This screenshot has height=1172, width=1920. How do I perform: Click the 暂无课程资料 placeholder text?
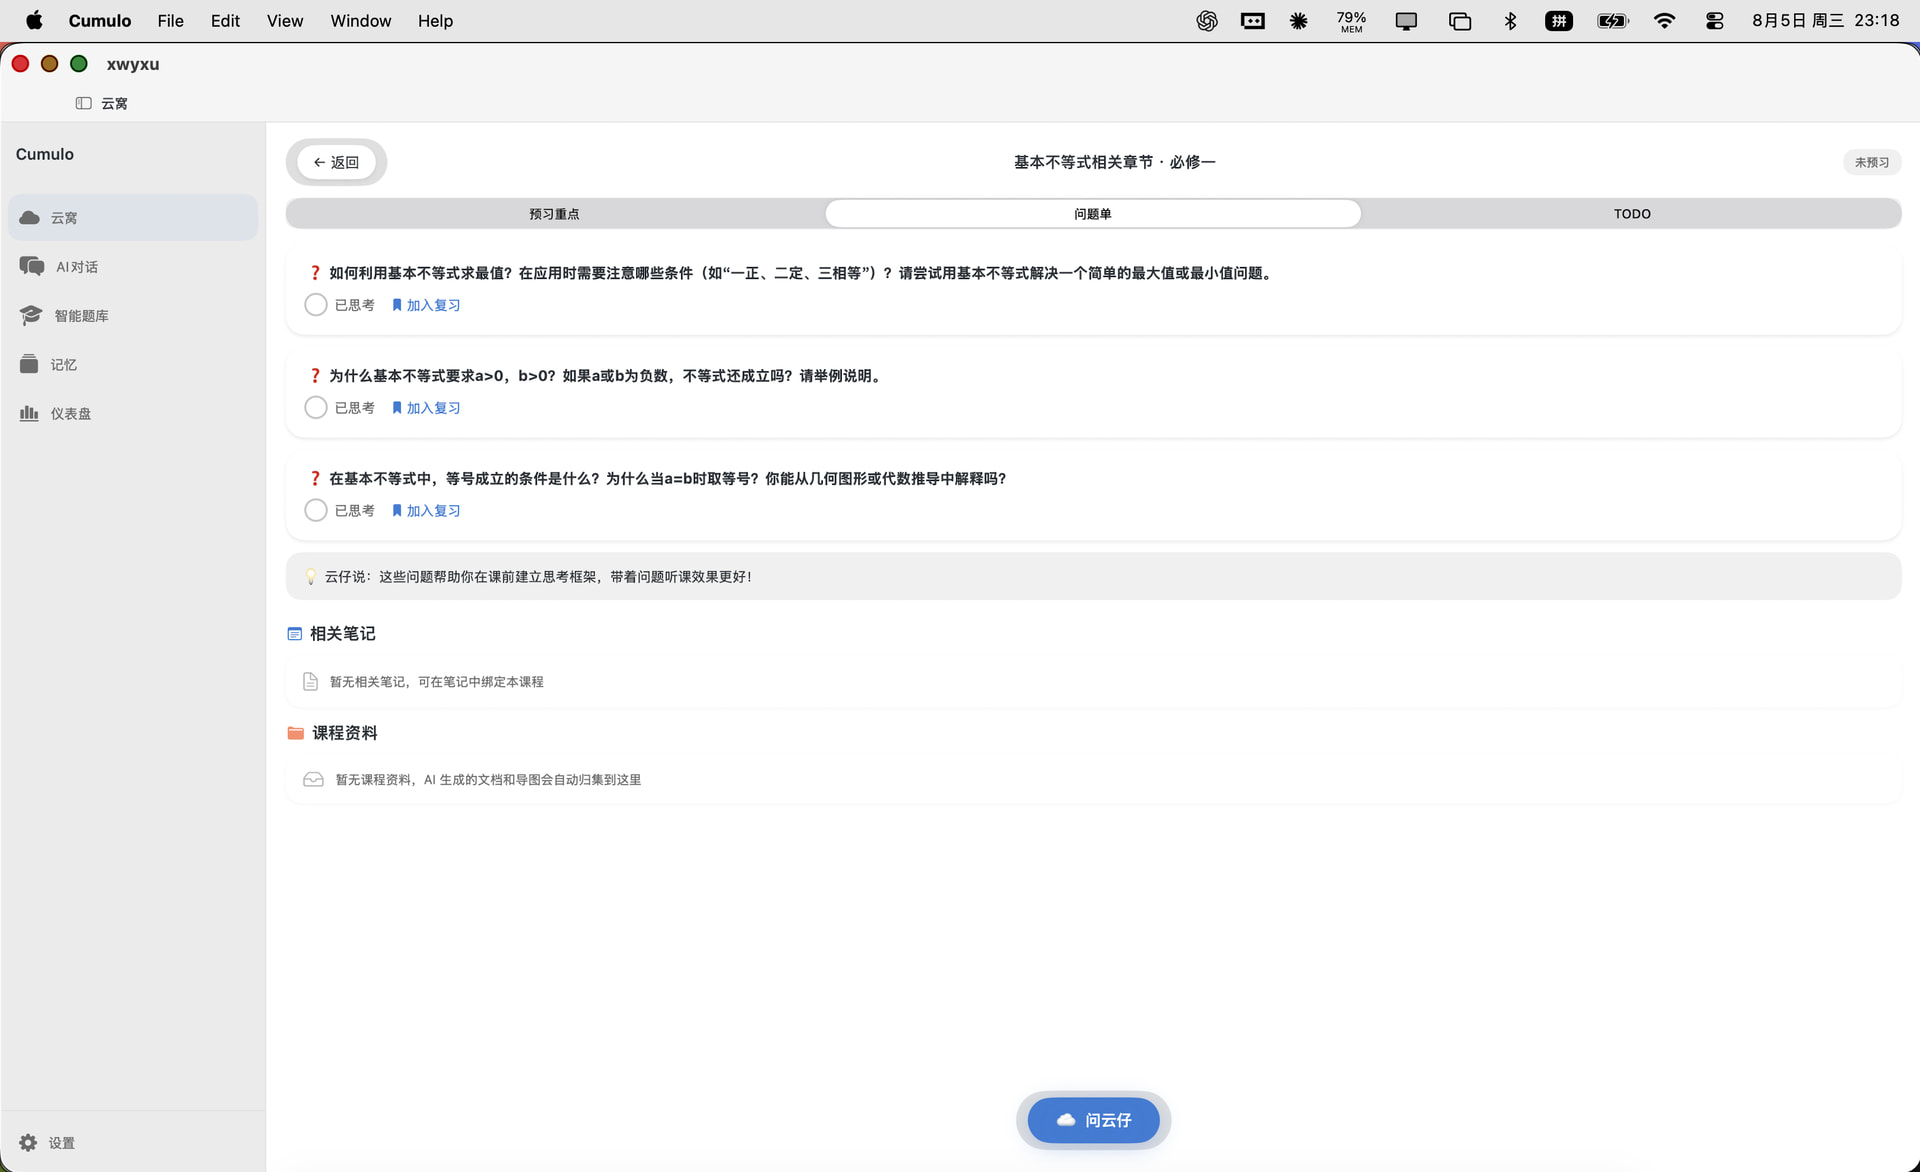(488, 780)
